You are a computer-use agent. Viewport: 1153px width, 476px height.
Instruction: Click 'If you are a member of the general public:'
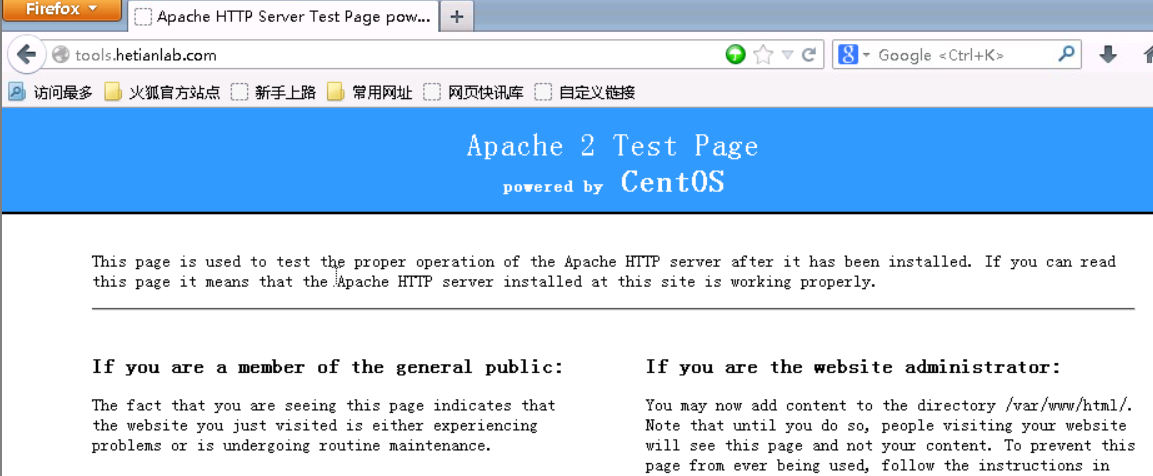click(x=327, y=366)
